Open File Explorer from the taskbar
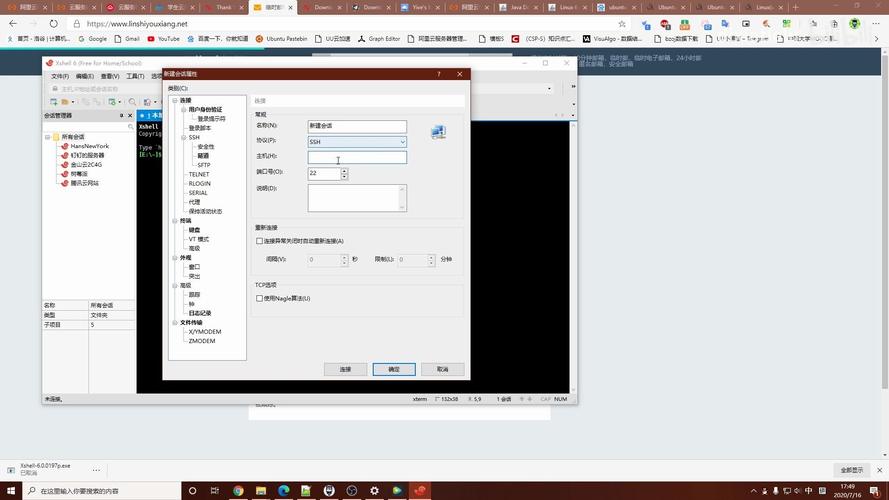This screenshot has width=889, height=500. (x=261, y=490)
